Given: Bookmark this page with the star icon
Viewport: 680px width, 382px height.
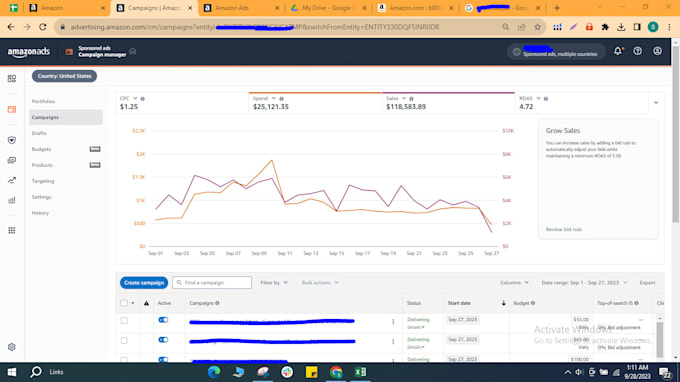Looking at the screenshot, I should click(538, 27).
